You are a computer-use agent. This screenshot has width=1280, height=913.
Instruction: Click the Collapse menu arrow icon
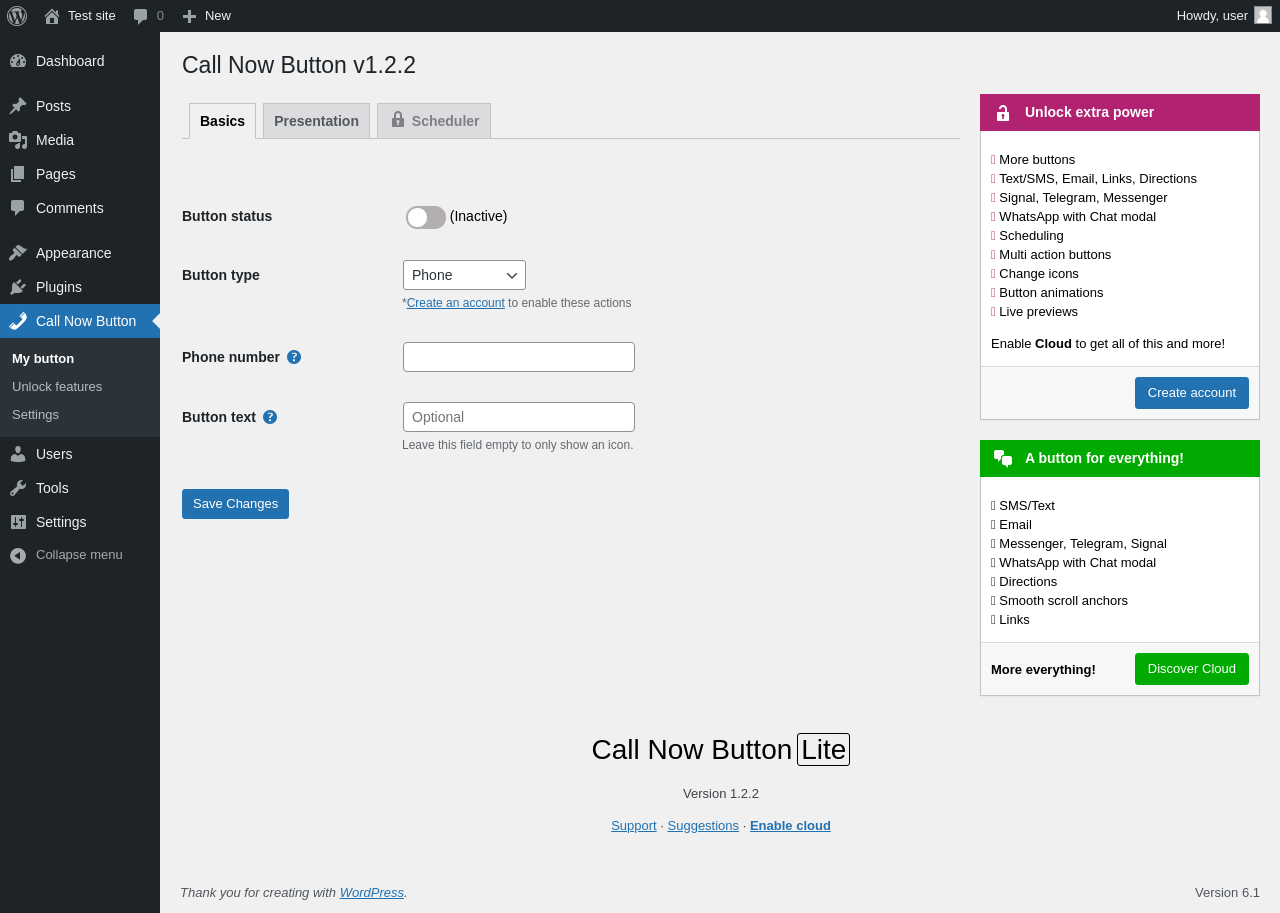tap(18, 555)
